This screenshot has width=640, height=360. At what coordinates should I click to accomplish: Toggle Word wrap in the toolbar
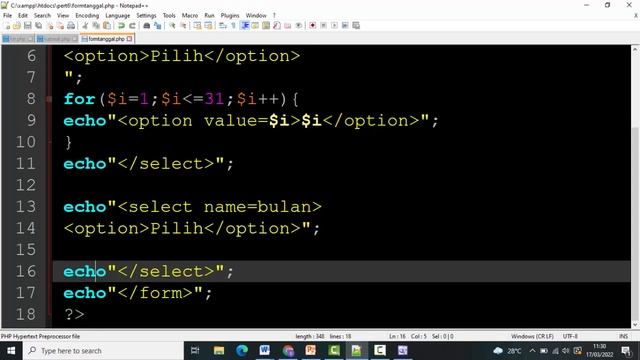click(222, 25)
